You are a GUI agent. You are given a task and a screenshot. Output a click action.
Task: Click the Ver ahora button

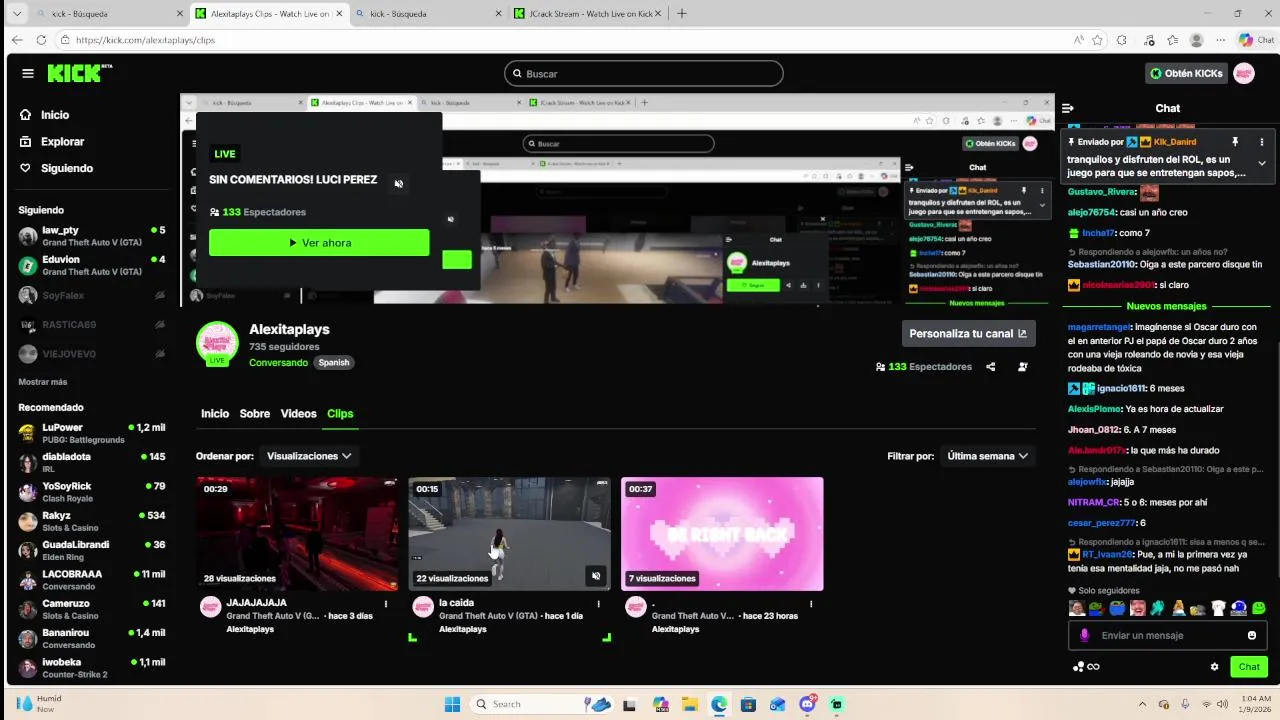point(319,243)
